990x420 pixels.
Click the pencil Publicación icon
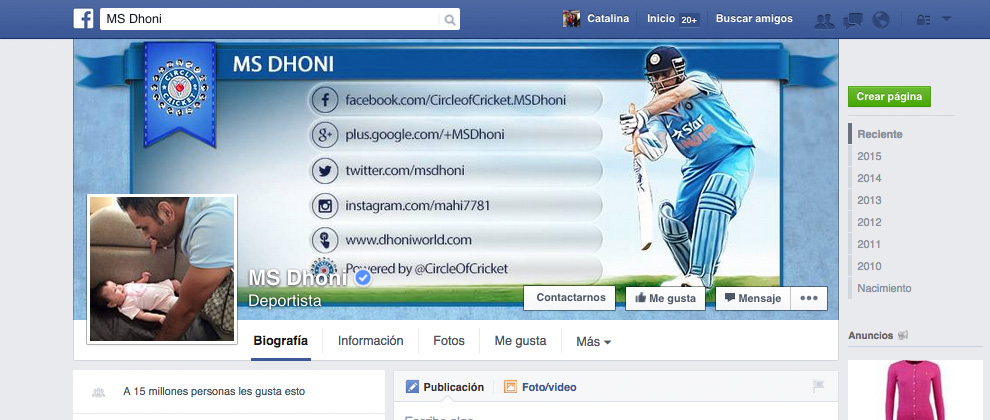click(412, 387)
